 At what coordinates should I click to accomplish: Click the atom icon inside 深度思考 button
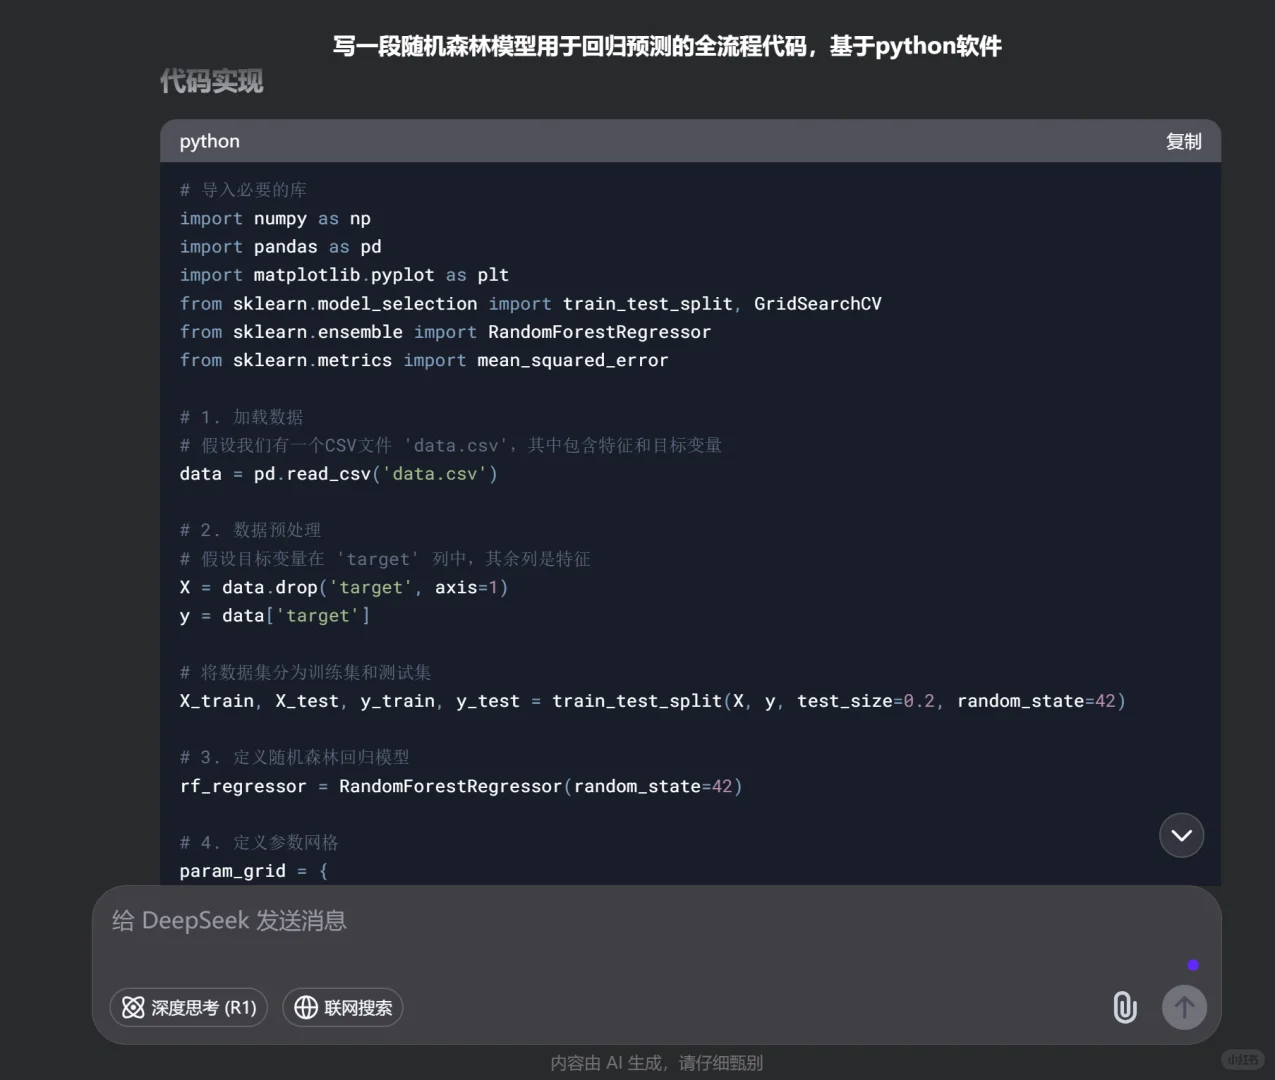pyautogui.click(x=133, y=1007)
